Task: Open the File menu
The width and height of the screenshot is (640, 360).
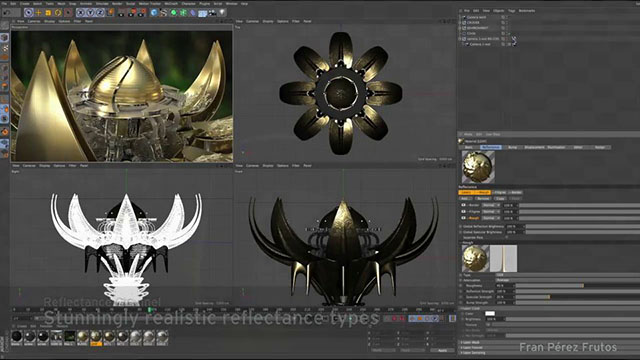Action: point(4,4)
